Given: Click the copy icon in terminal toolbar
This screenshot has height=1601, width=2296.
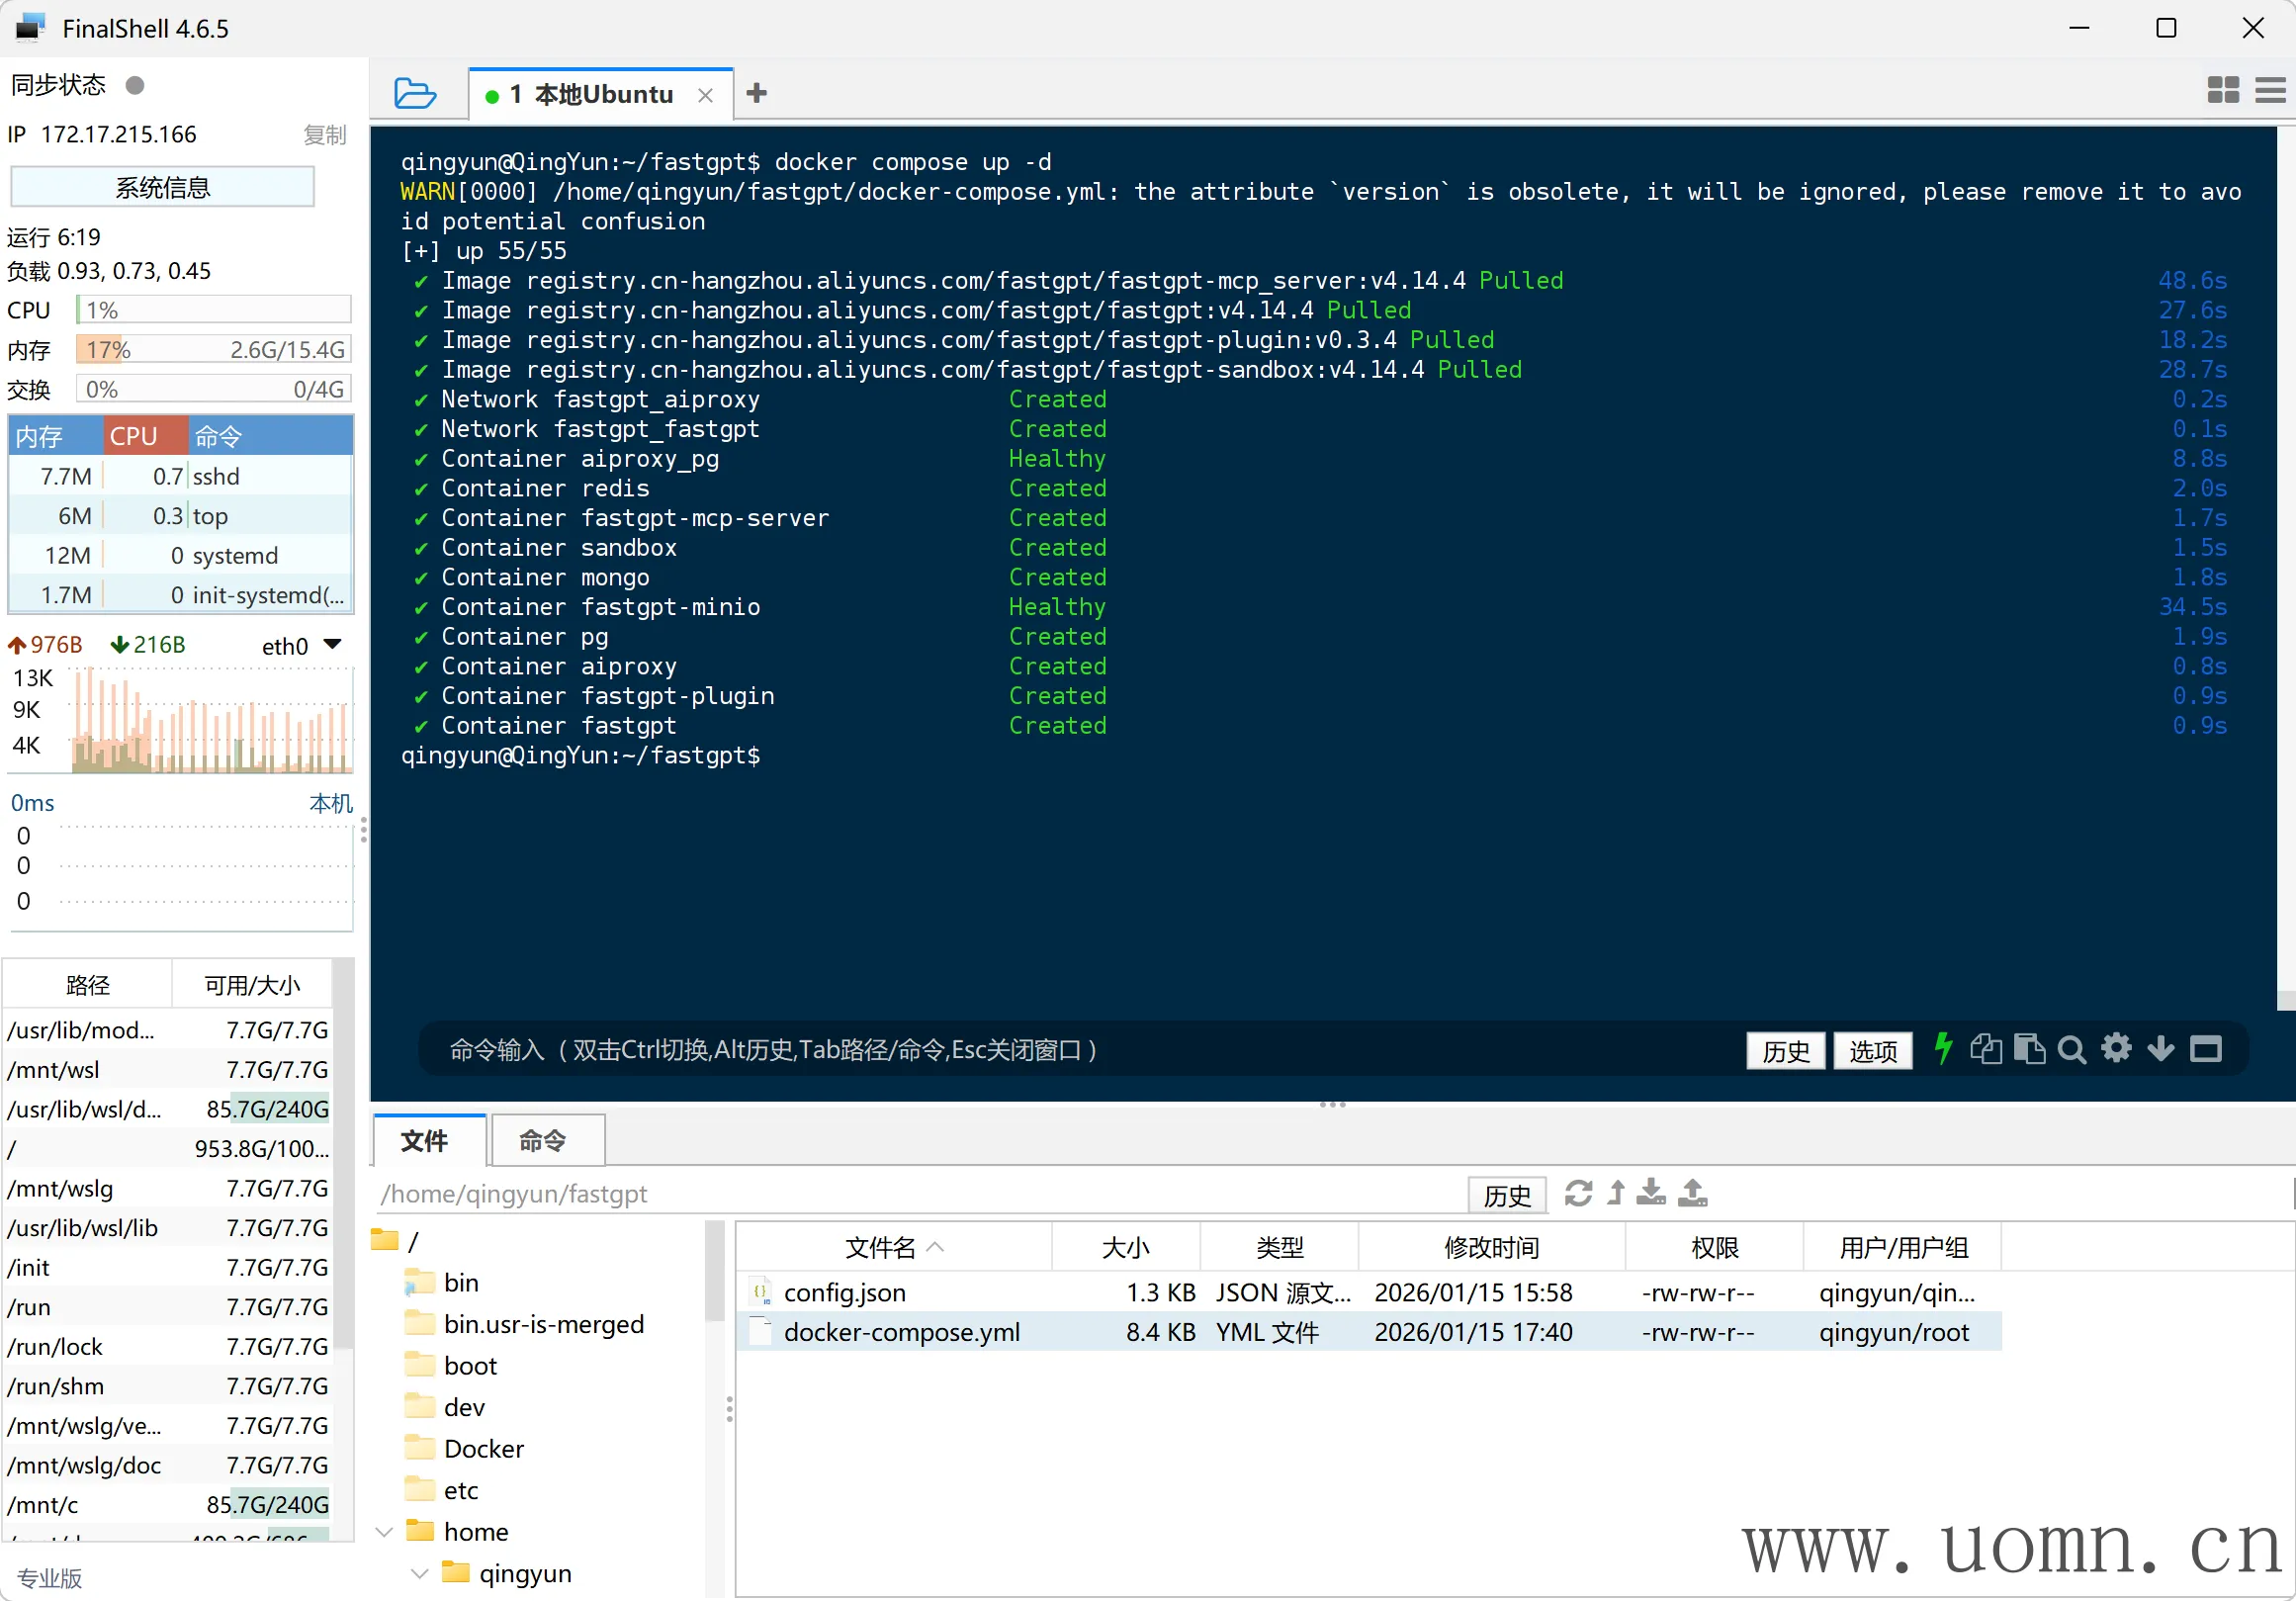Looking at the screenshot, I should coord(1986,1049).
